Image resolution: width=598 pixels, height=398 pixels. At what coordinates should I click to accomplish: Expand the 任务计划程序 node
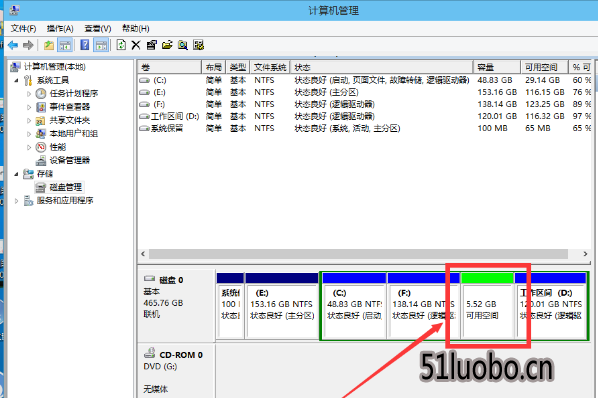29,94
